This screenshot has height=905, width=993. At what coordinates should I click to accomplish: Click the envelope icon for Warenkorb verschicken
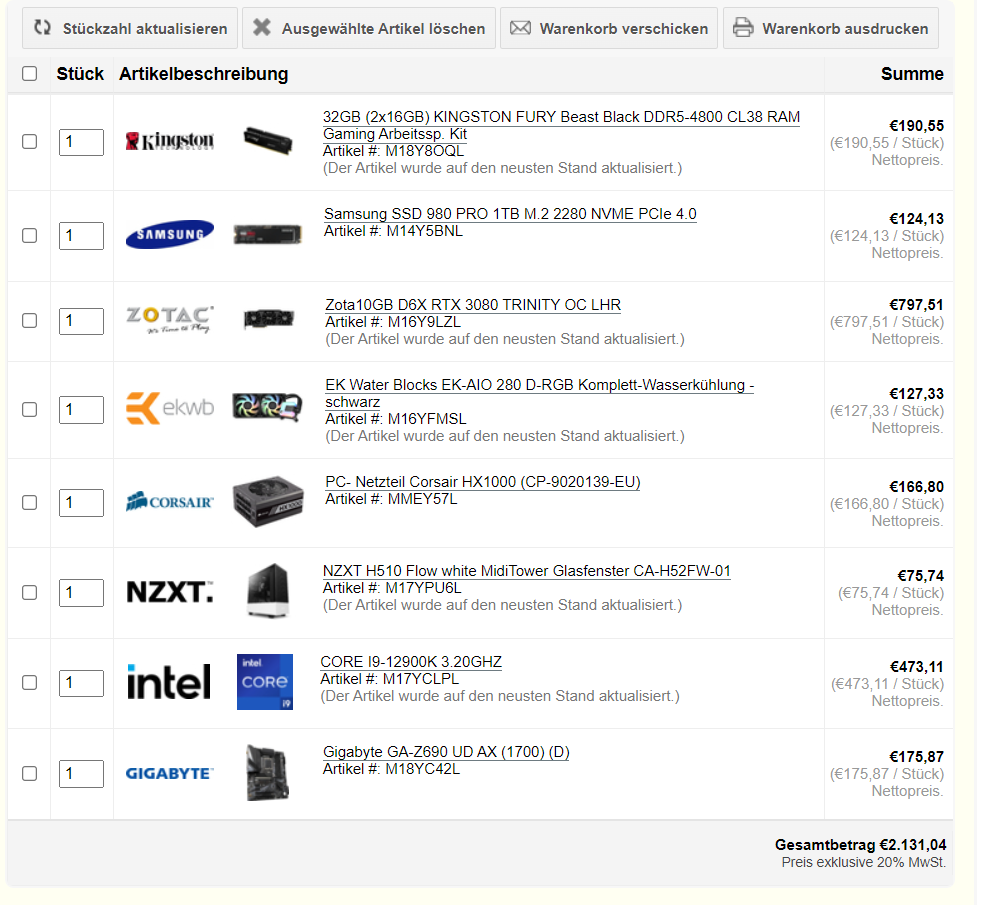click(x=520, y=28)
